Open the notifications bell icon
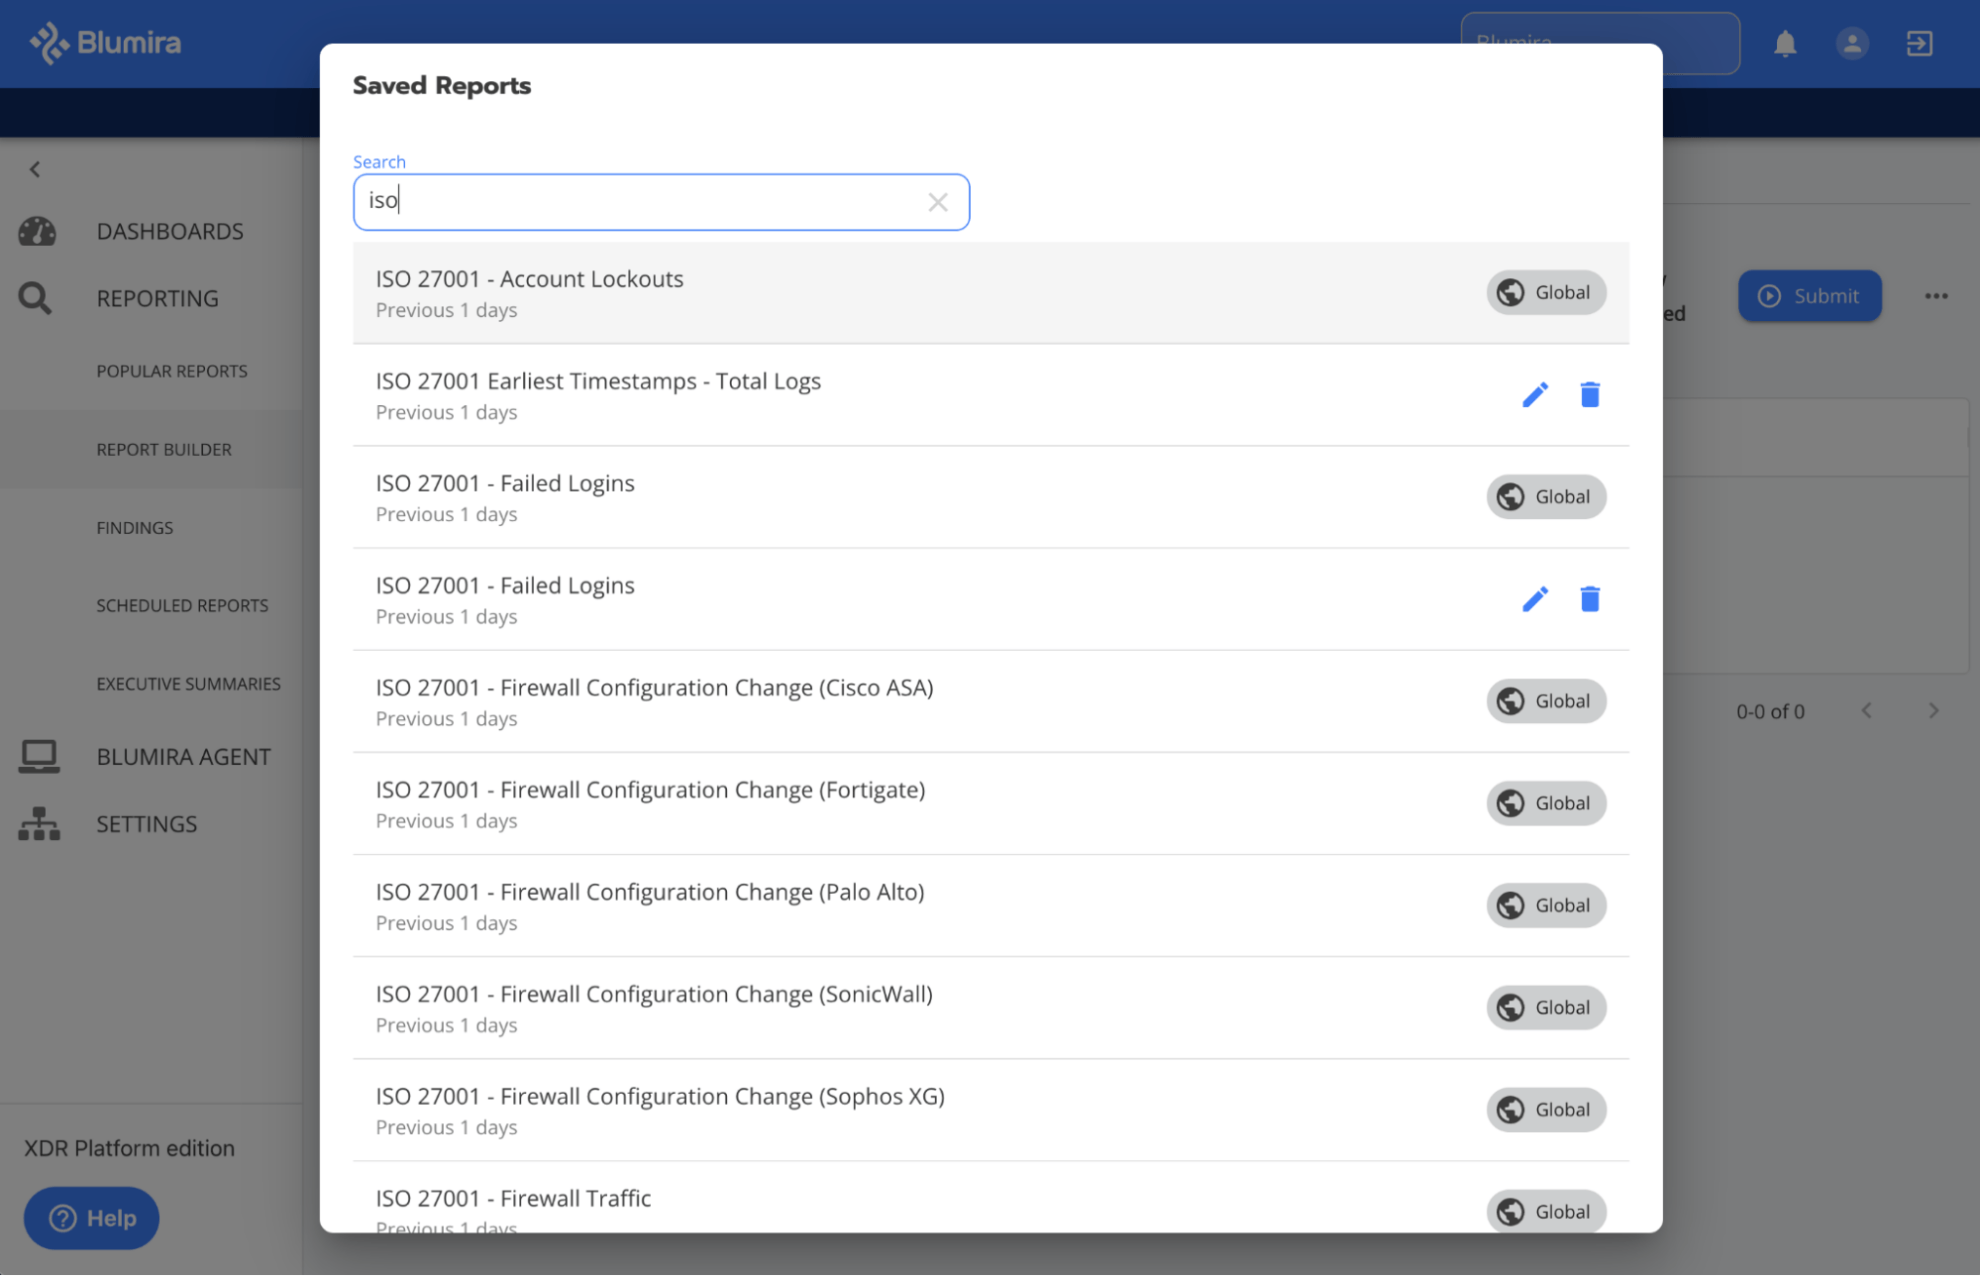This screenshot has width=1980, height=1276. pyautogui.click(x=1786, y=43)
